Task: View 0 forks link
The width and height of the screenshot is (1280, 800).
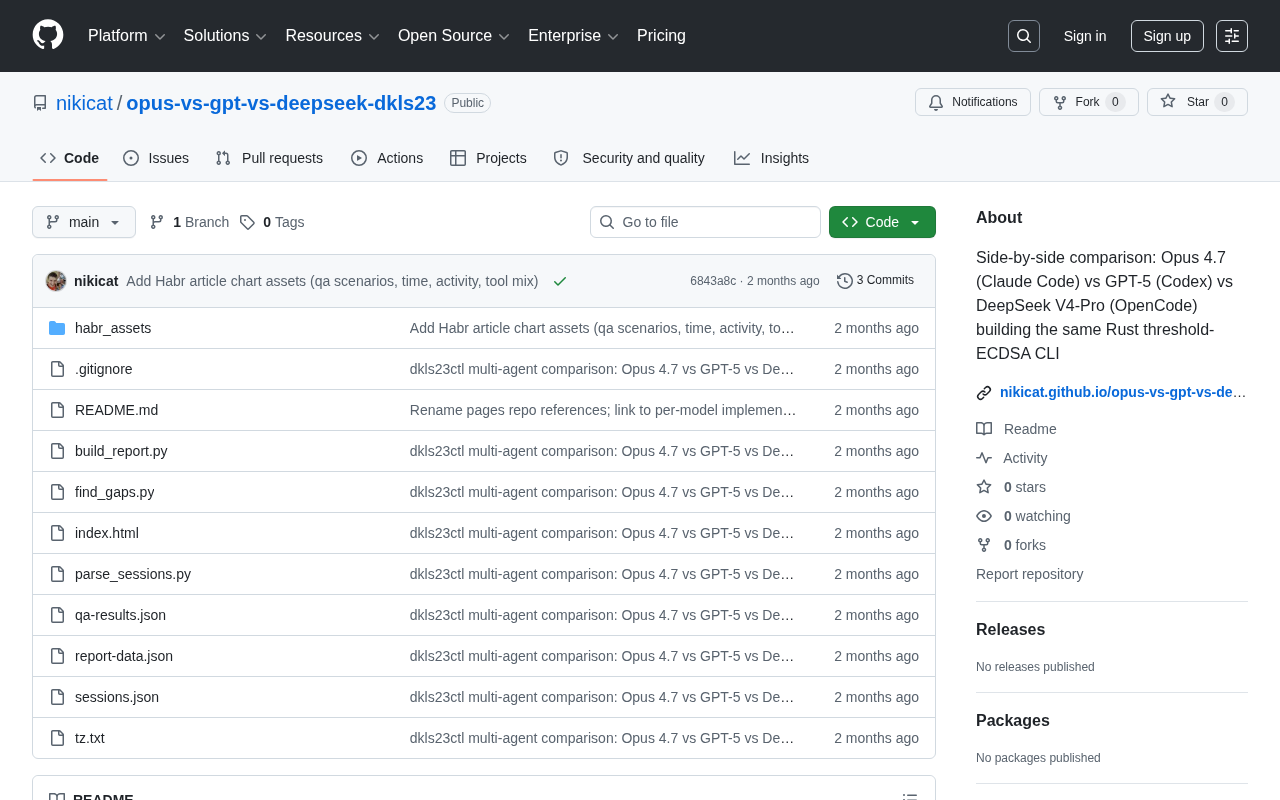Action: click(x=1011, y=545)
